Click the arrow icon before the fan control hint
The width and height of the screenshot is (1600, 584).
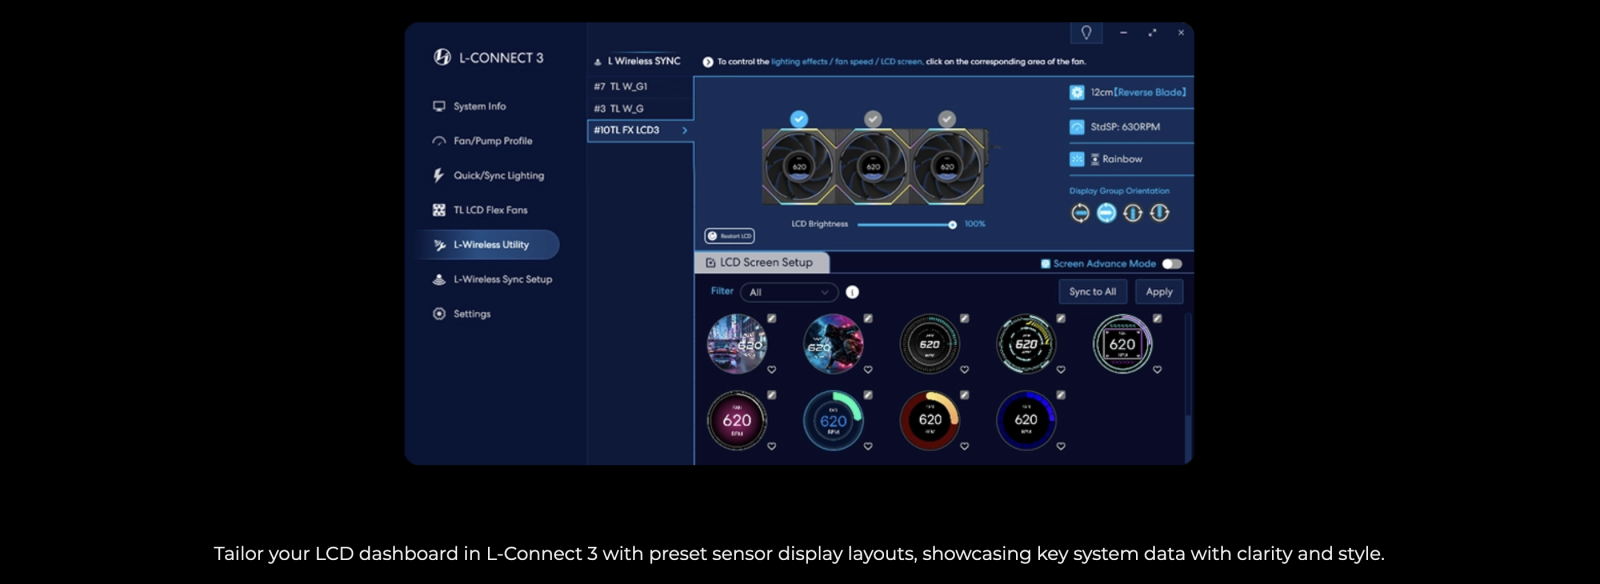point(708,62)
